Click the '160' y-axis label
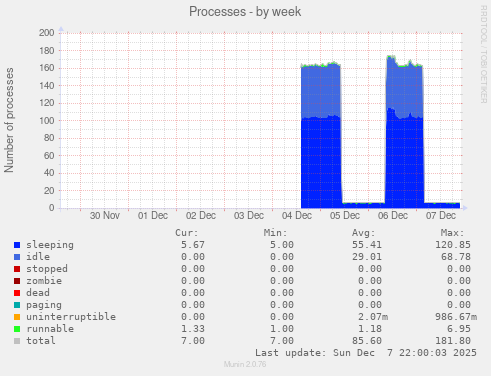 click(x=47, y=68)
